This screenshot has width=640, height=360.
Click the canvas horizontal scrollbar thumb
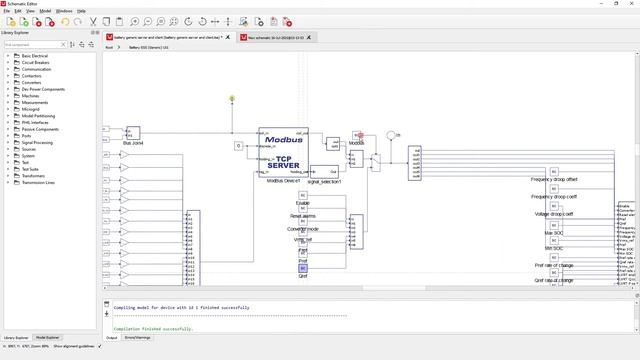point(394,288)
